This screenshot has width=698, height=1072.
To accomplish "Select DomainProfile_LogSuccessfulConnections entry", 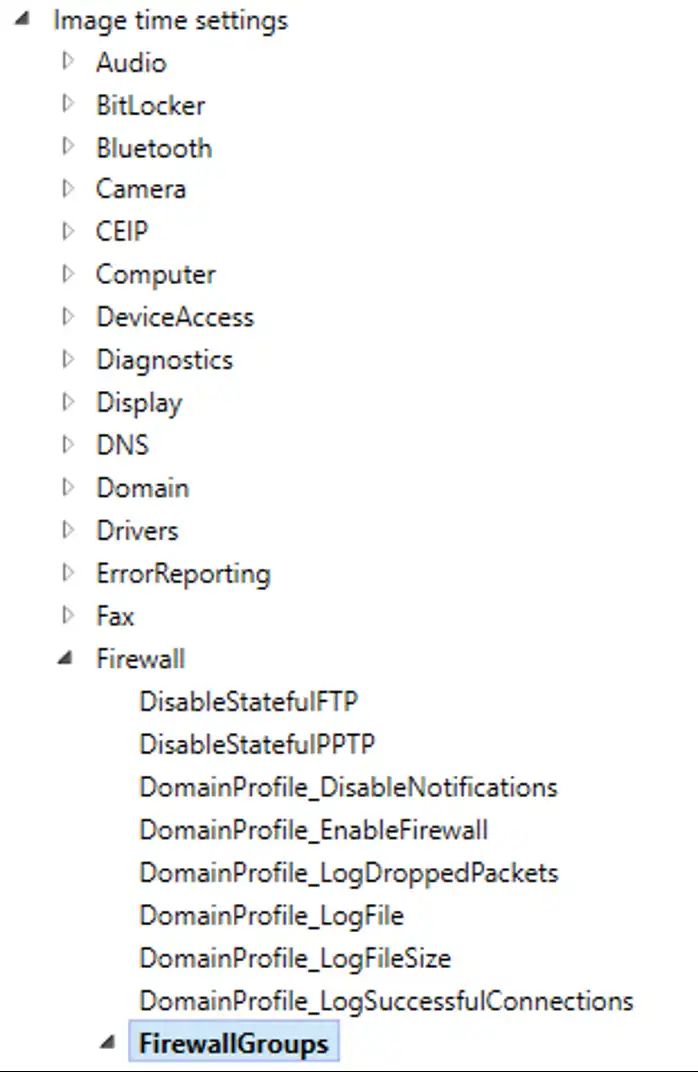I will [387, 1002].
